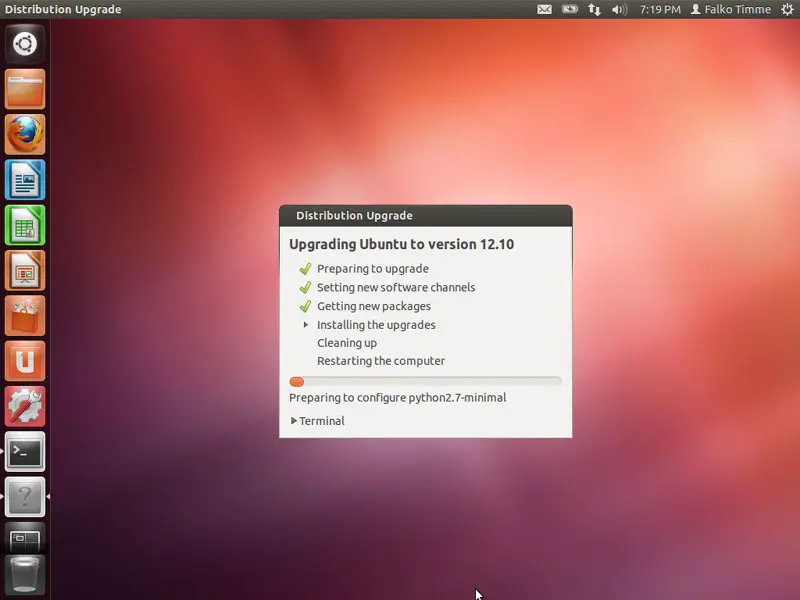Click the Installing the upgrades arrow marker
800x600 pixels.
point(306,324)
